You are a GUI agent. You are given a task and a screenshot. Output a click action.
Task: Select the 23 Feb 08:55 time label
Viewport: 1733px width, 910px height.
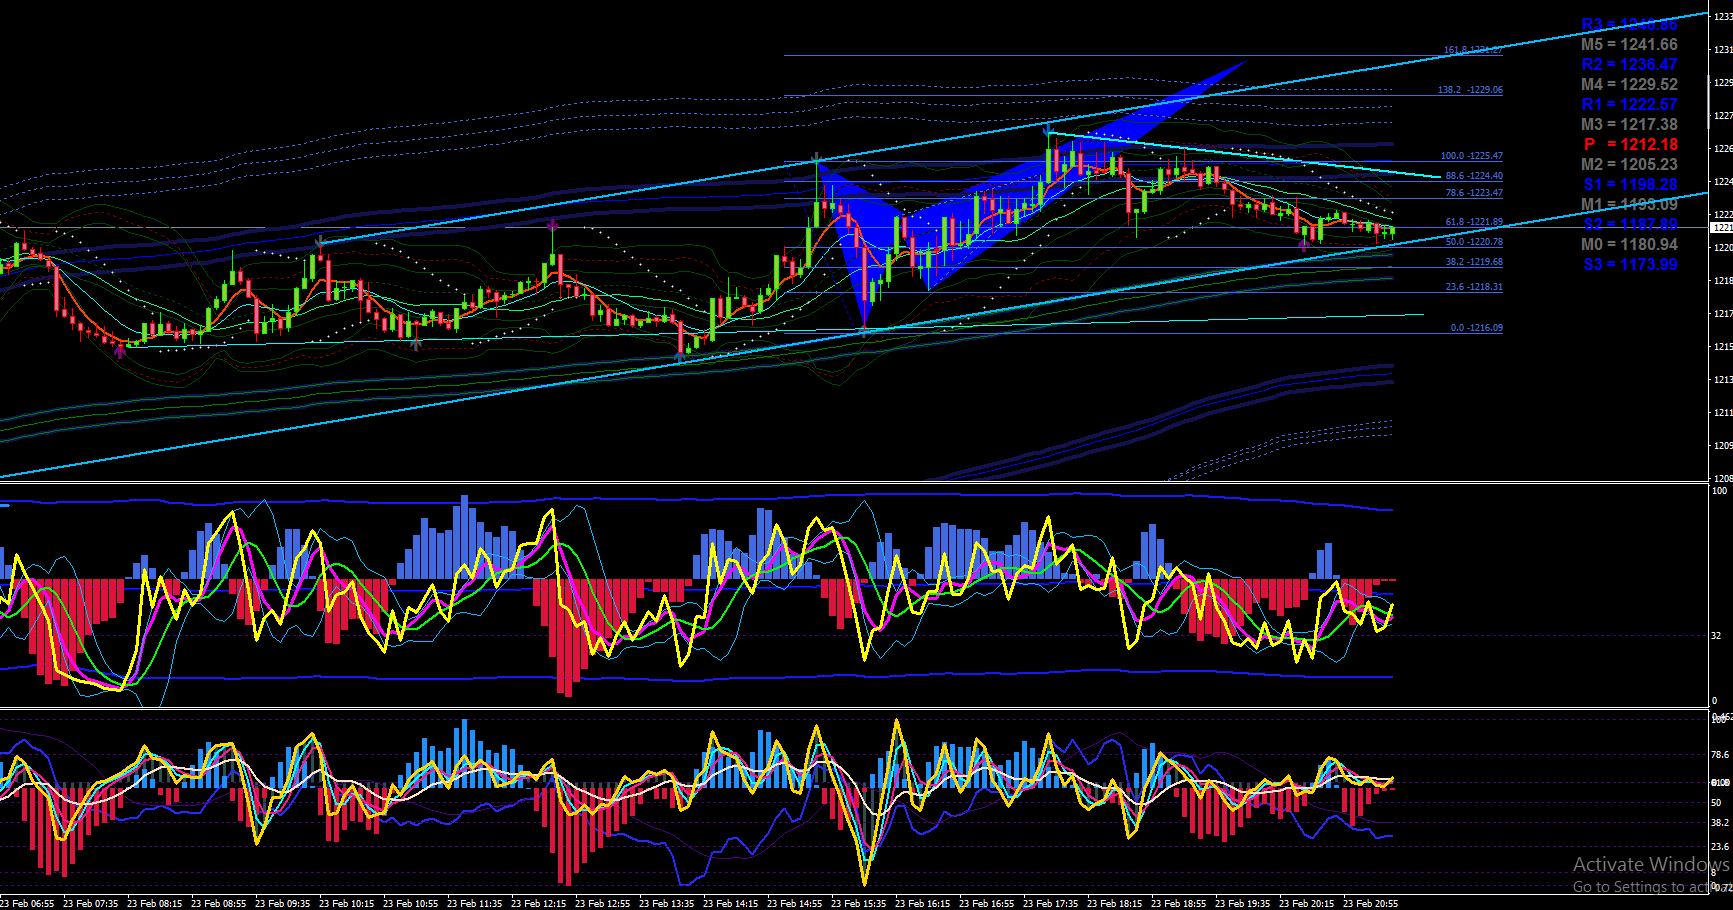pos(218,903)
